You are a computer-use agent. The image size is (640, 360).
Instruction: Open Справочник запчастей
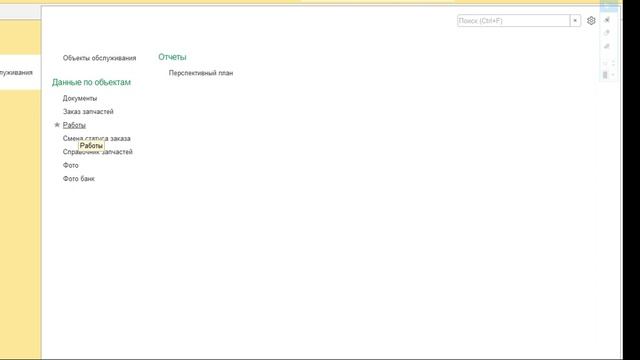(x=98, y=152)
